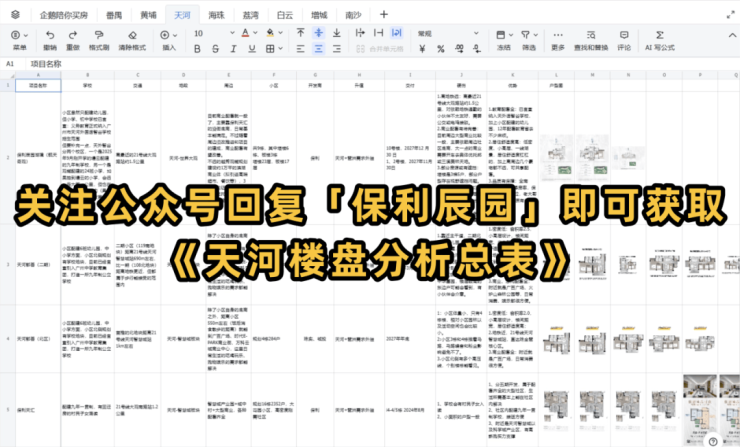
Task: Switch to the 番禺 sheet tab
Action: (x=114, y=15)
